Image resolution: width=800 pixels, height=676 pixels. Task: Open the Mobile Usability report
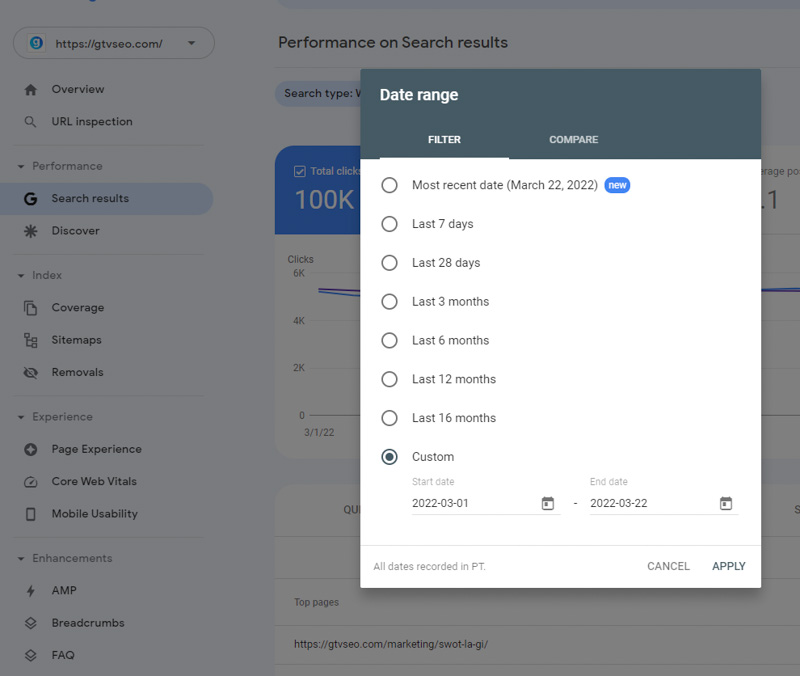[x=94, y=514]
